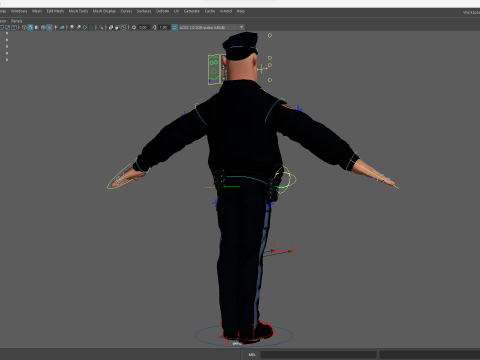Toggle X-Ray Active Components icon

[x=117, y=27]
